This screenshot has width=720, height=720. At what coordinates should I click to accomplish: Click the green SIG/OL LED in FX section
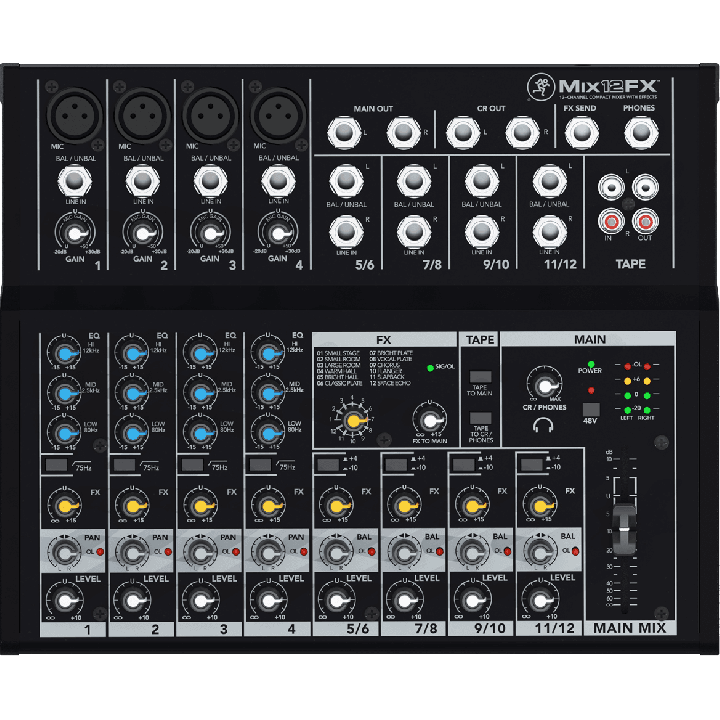pos(430,368)
